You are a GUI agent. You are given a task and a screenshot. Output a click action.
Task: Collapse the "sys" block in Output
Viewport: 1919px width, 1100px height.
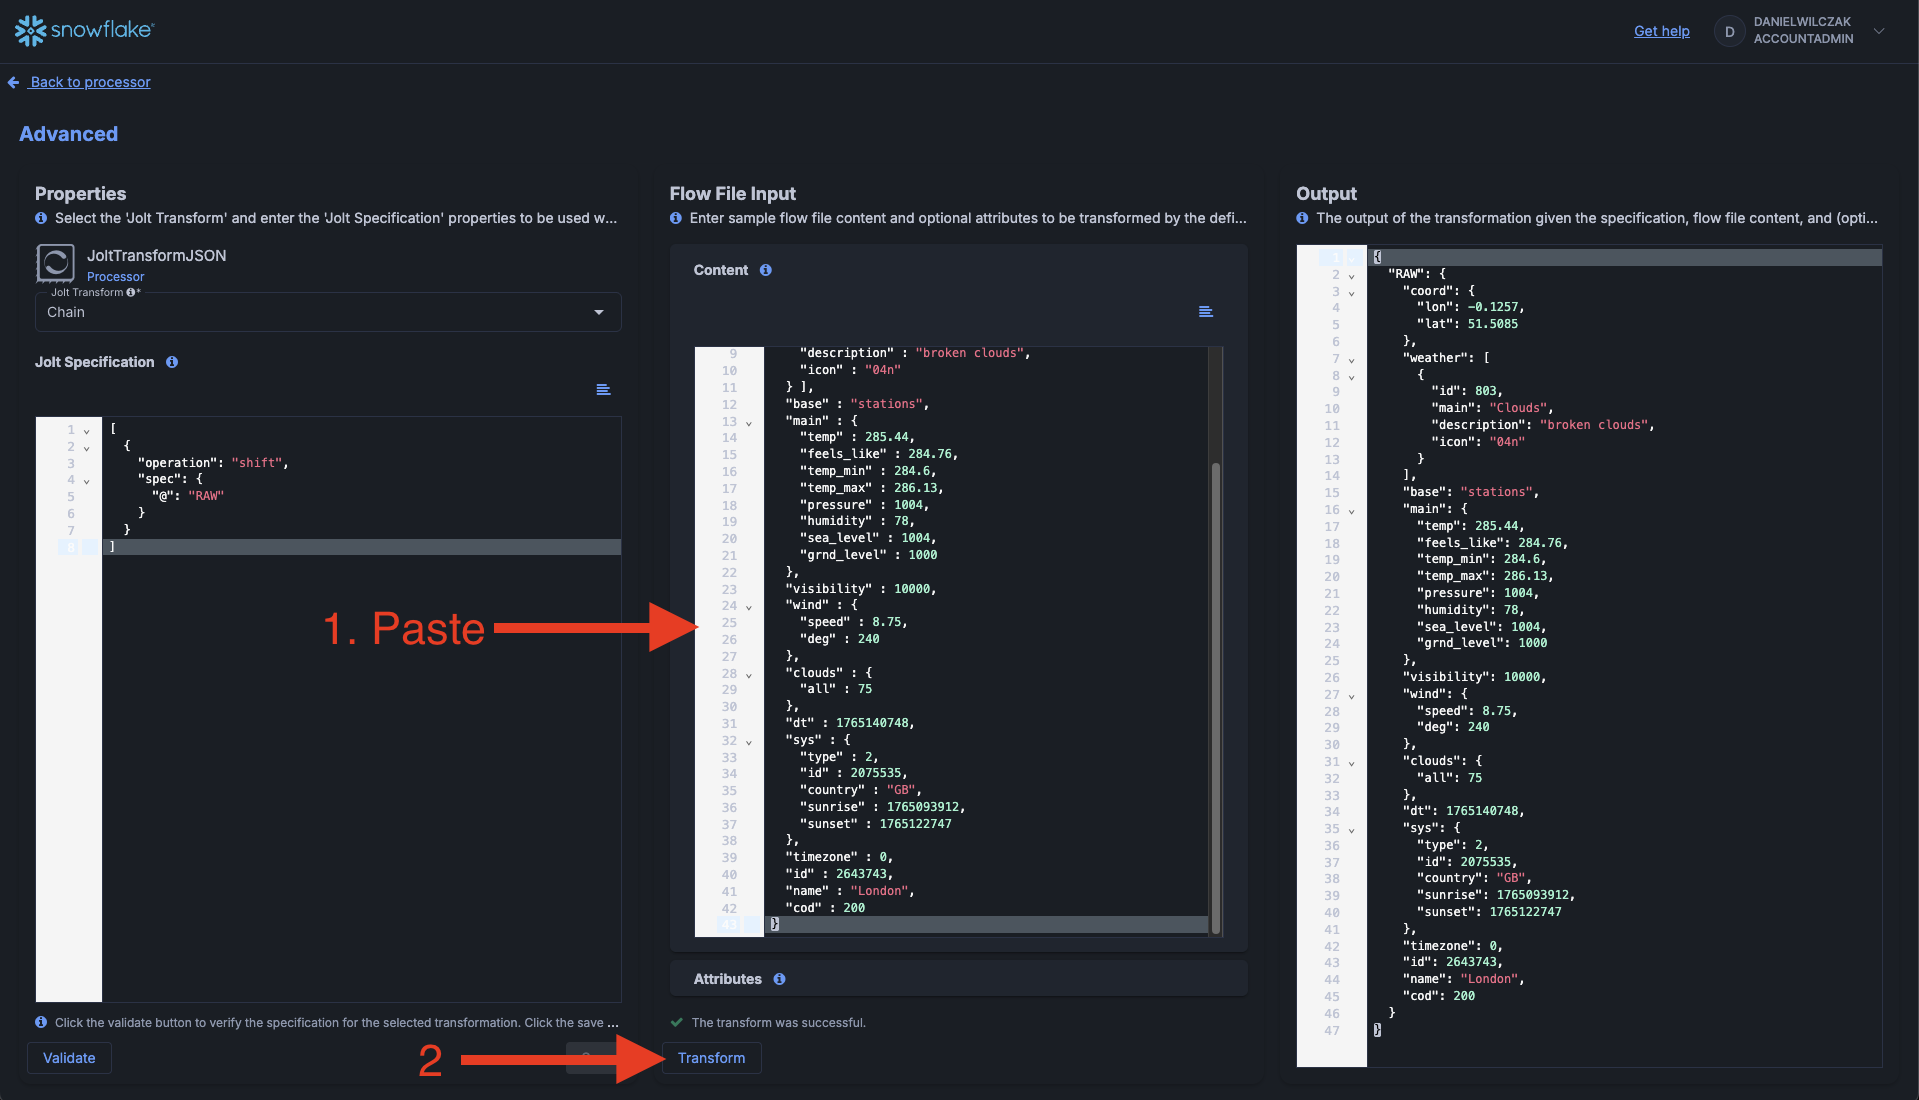point(1351,830)
